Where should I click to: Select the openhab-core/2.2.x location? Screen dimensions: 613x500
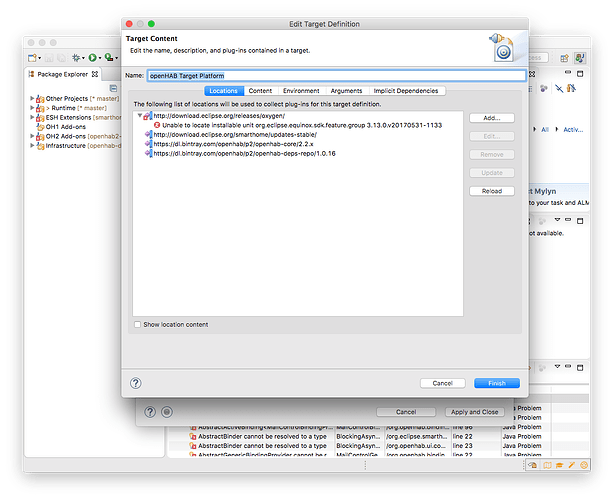(233, 144)
